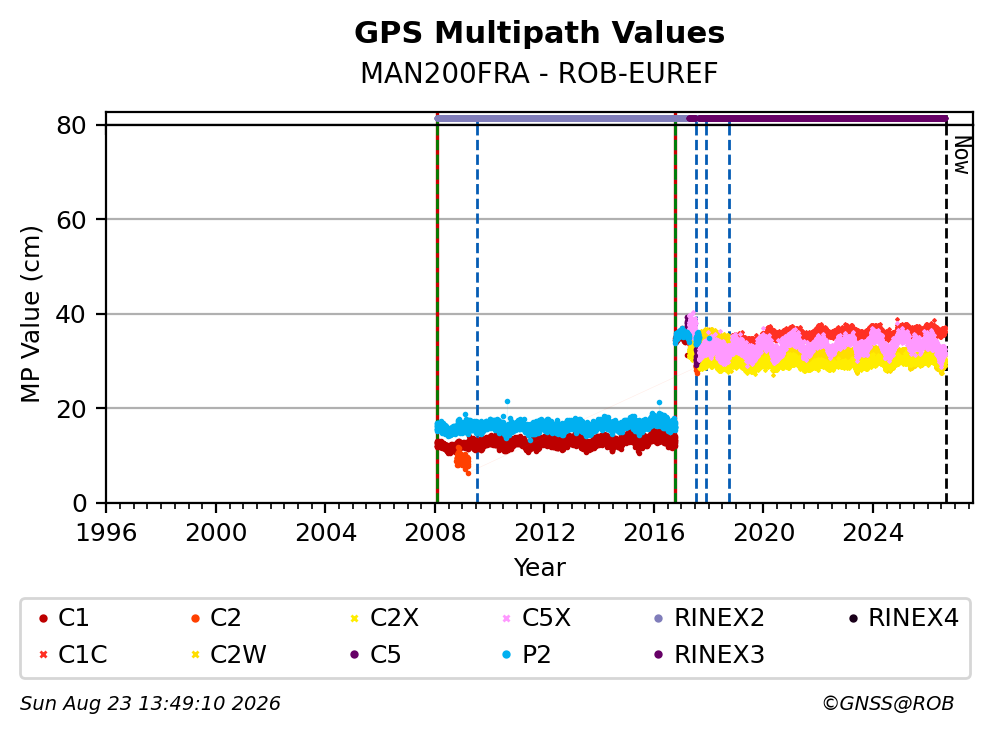Click the orange C2 data cluster near 2009

(463, 460)
